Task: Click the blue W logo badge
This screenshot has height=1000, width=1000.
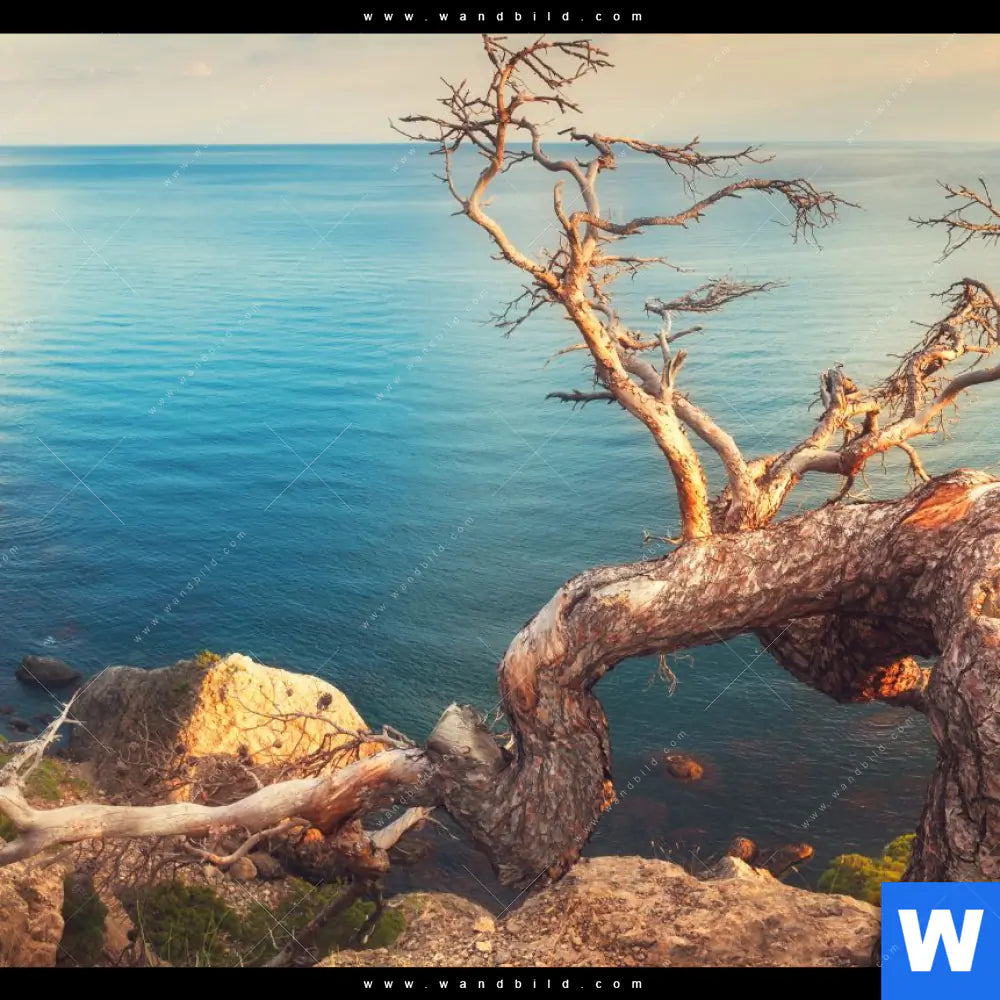Action: click(940, 940)
